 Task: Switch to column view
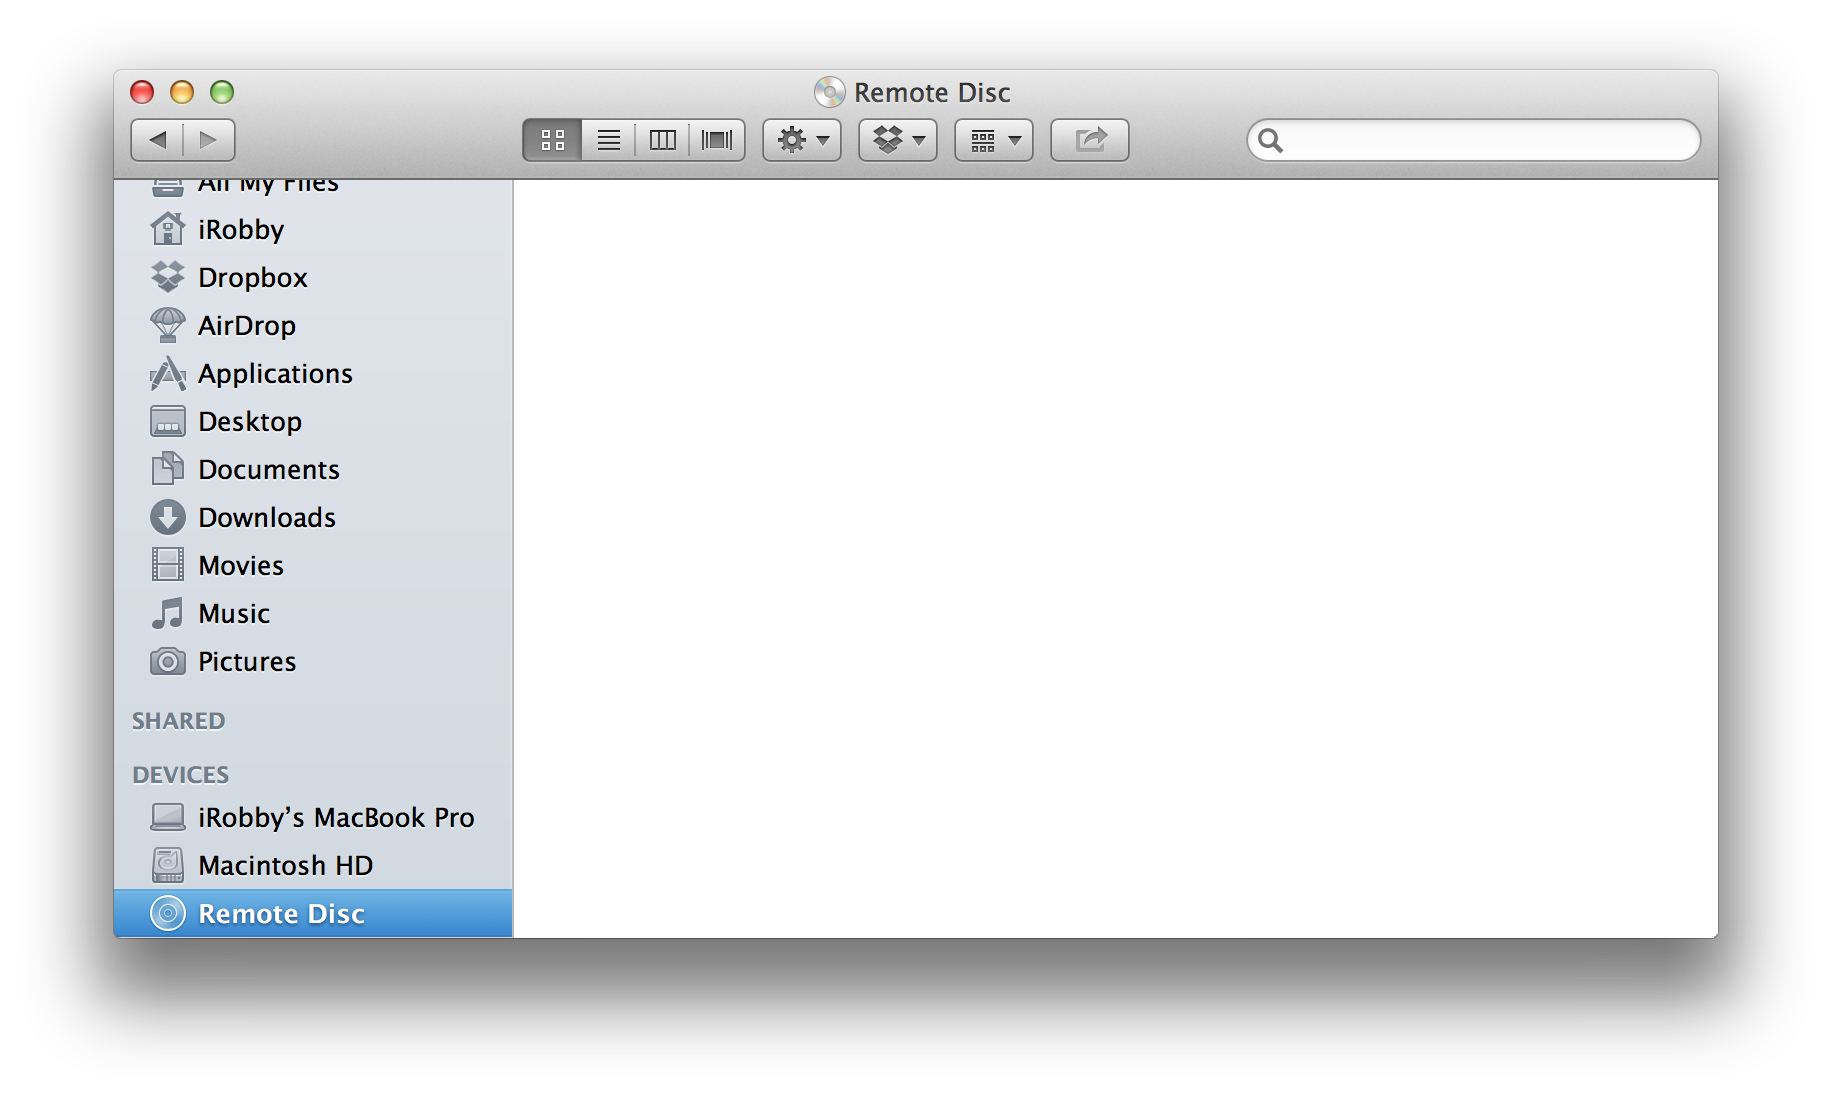662,140
